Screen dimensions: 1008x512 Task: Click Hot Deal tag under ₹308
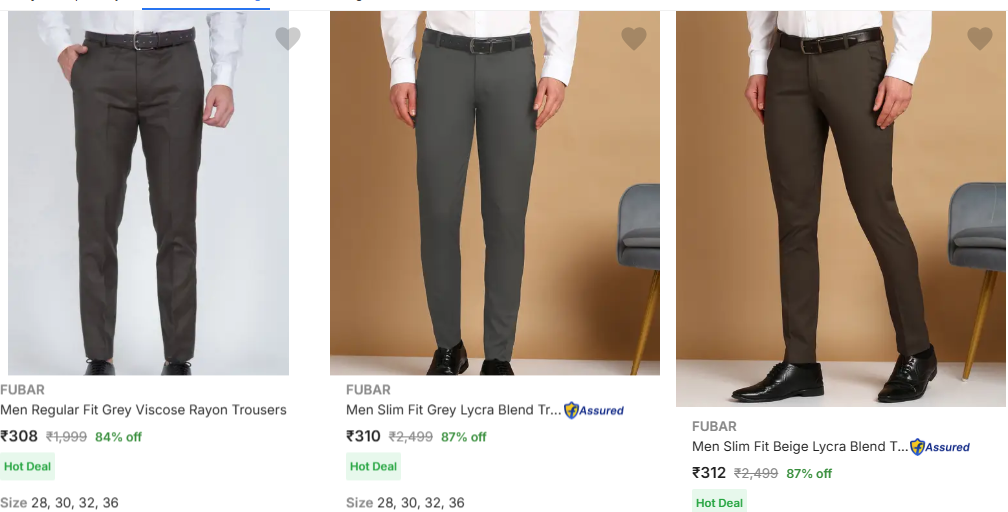tap(28, 466)
